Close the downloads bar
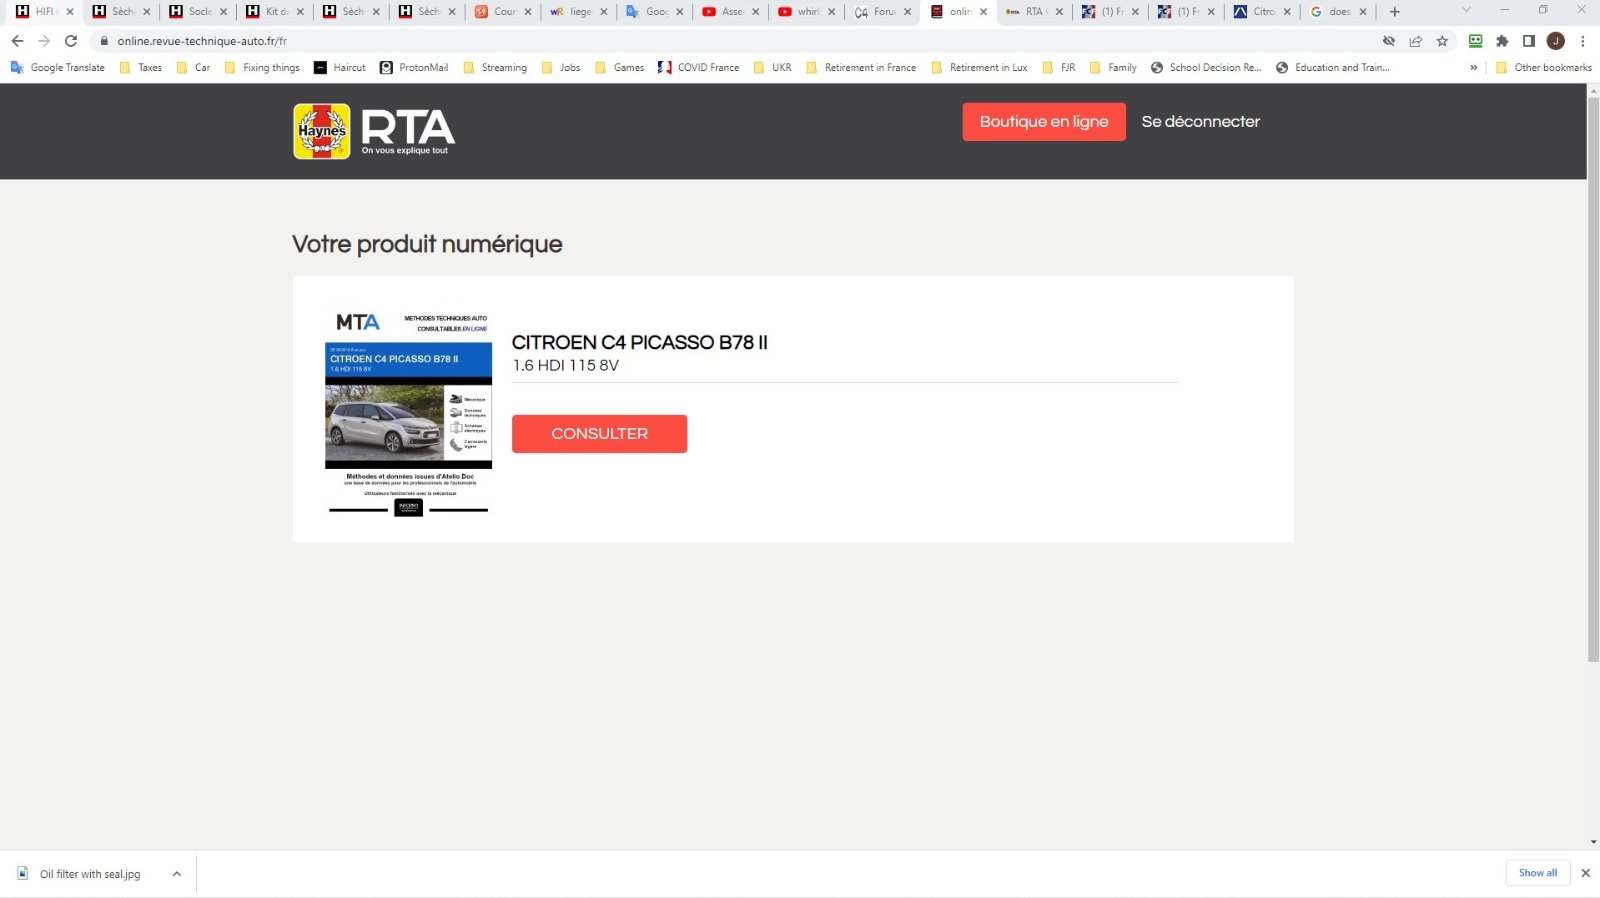Image resolution: width=1600 pixels, height=898 pixels. click(x=1585, y=873)
